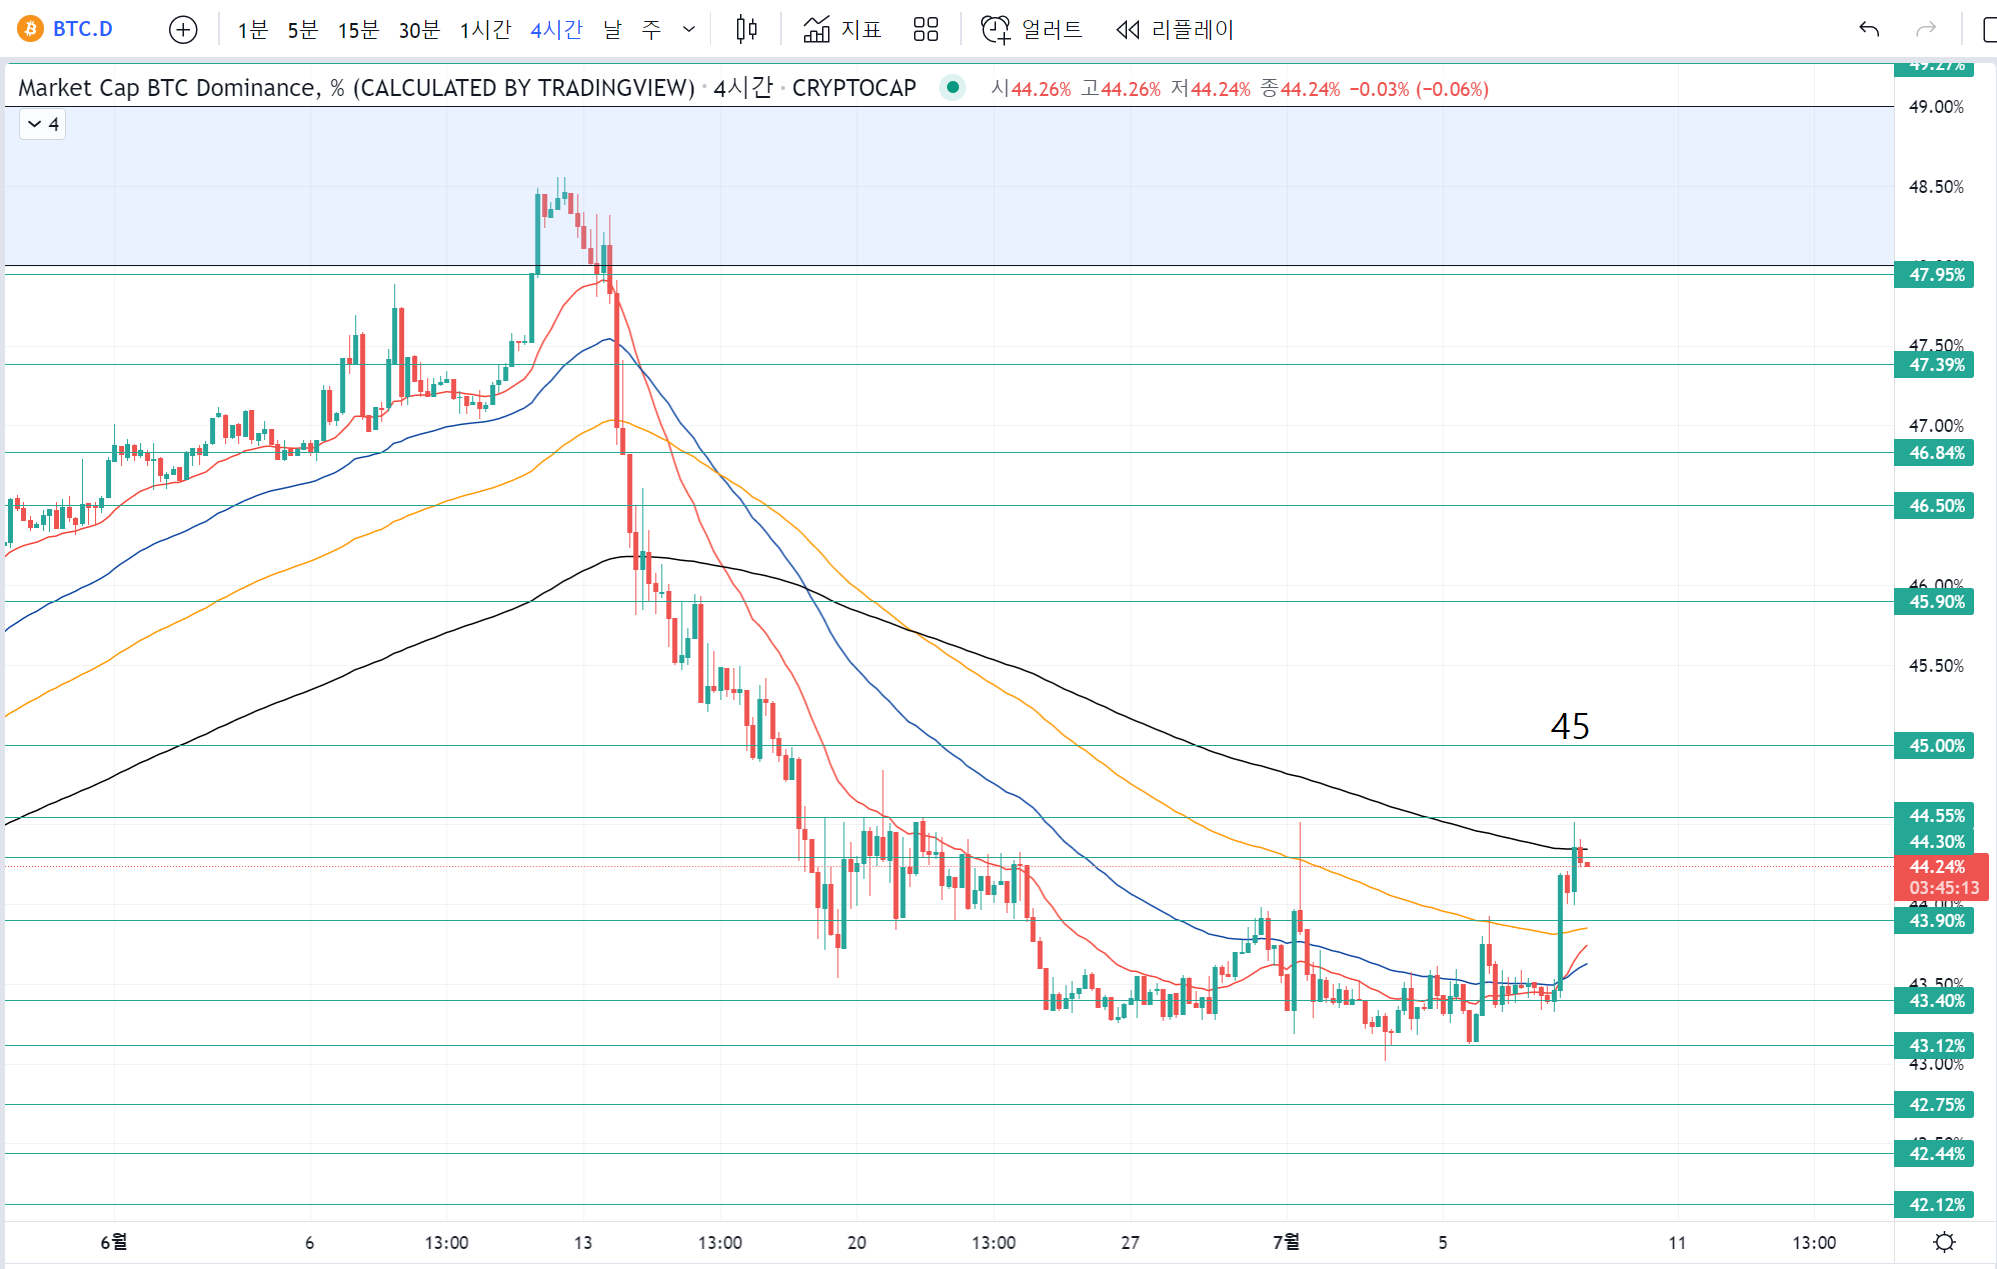
Task: Select the 1시간 timeframe
Action: [485, 30]
